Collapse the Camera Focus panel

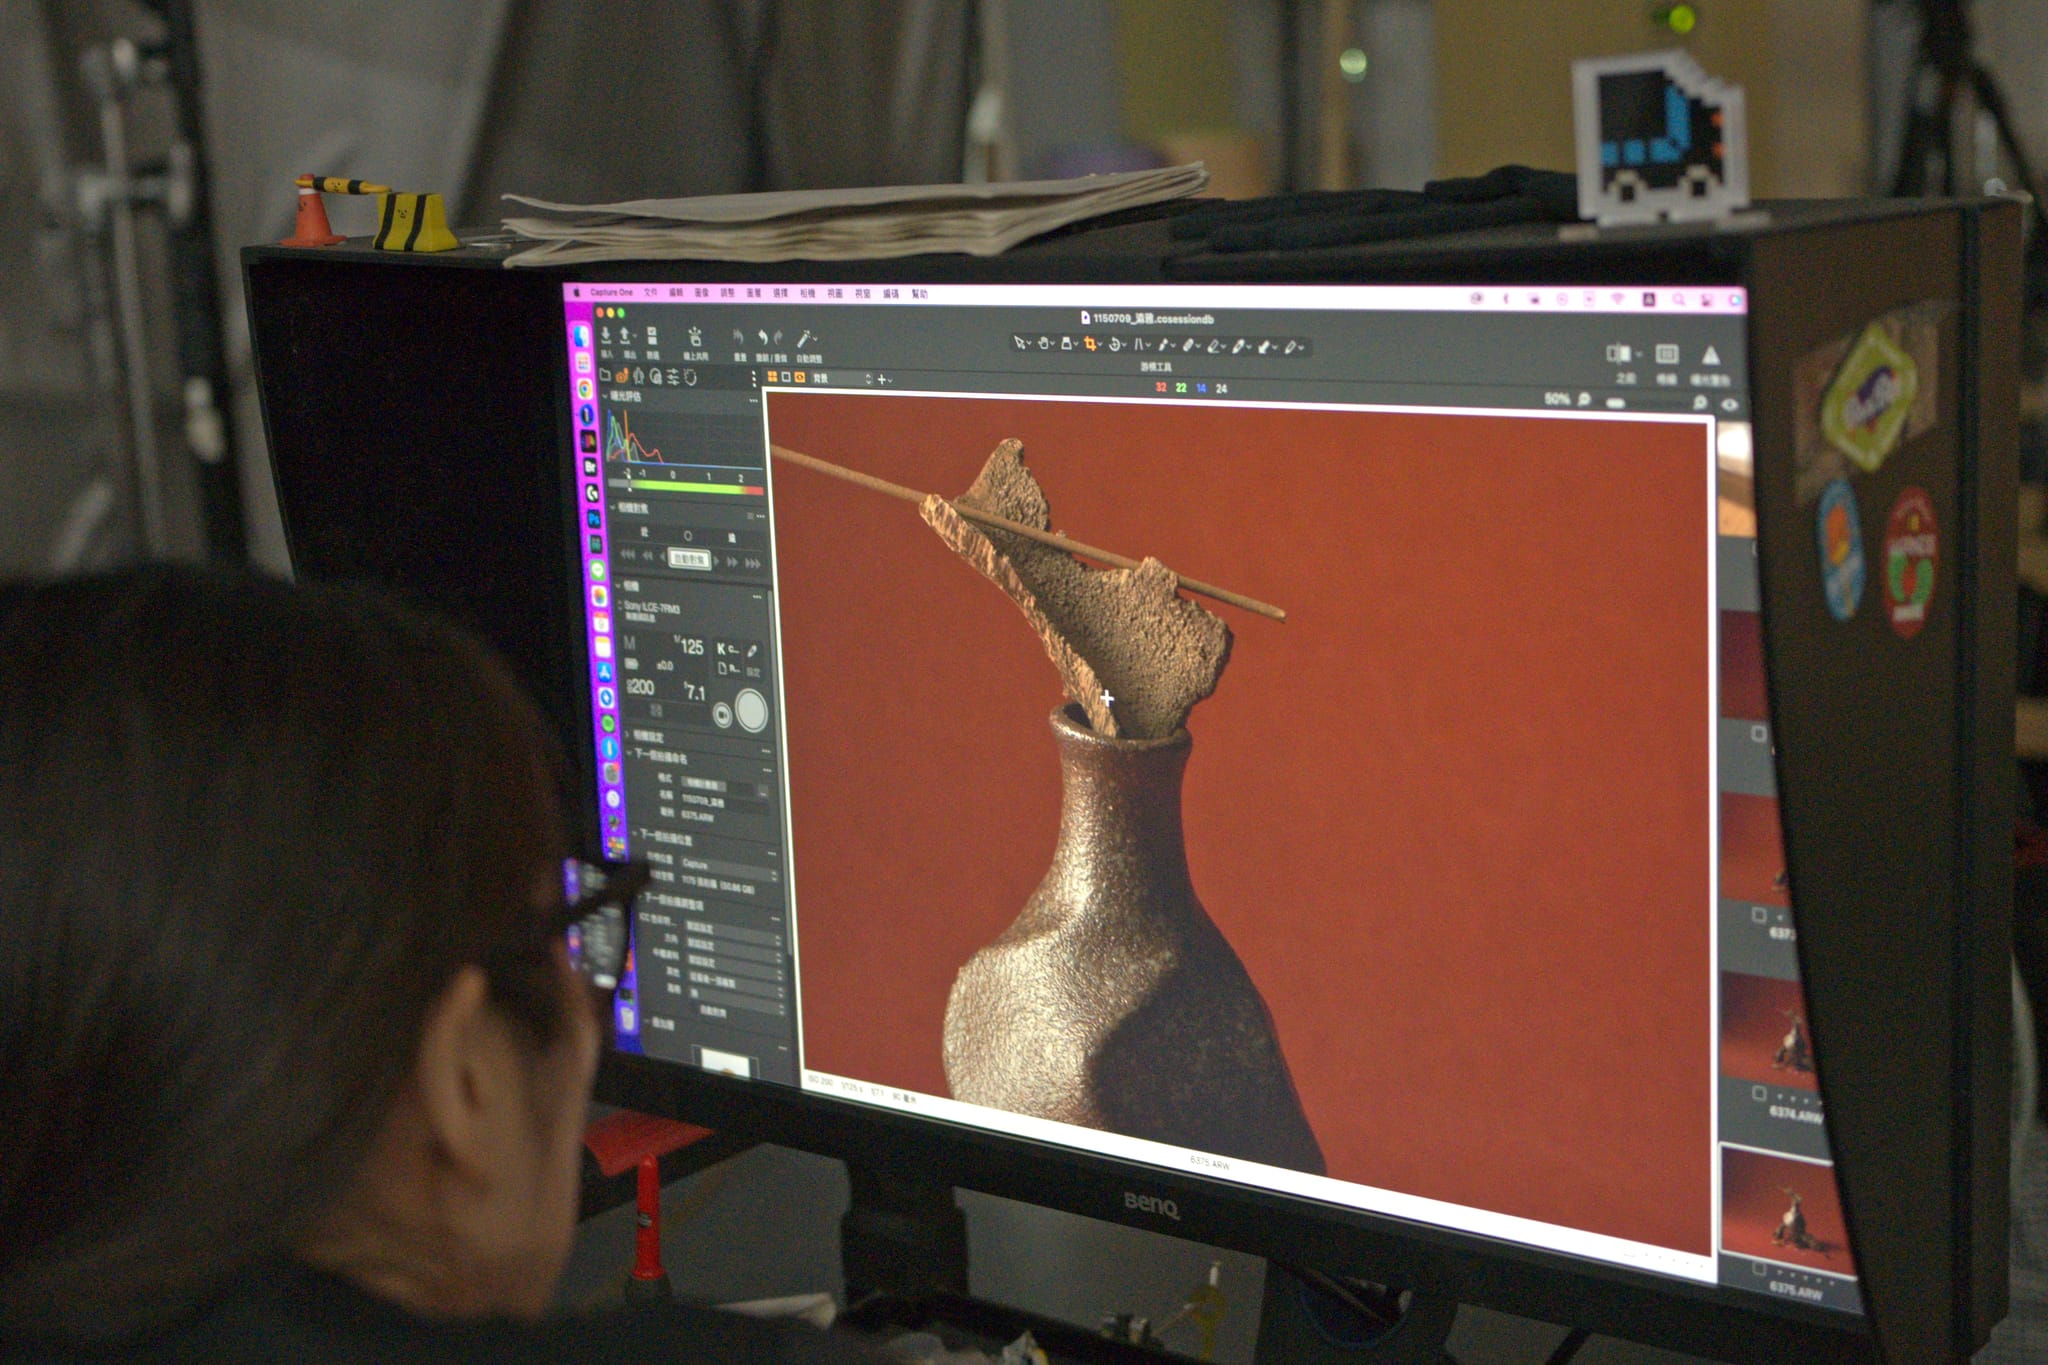click(x=612, y=508)
